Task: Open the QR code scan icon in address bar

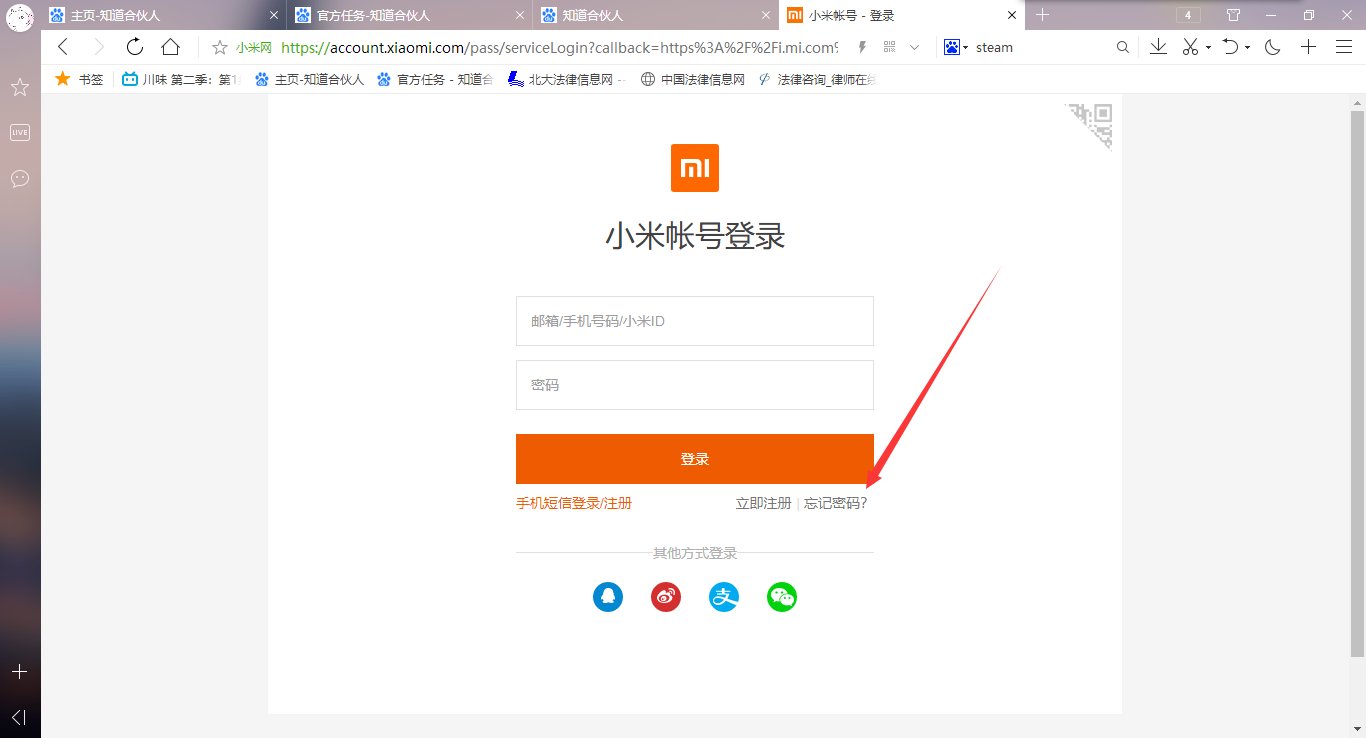Action: click(x=888, y=47)
